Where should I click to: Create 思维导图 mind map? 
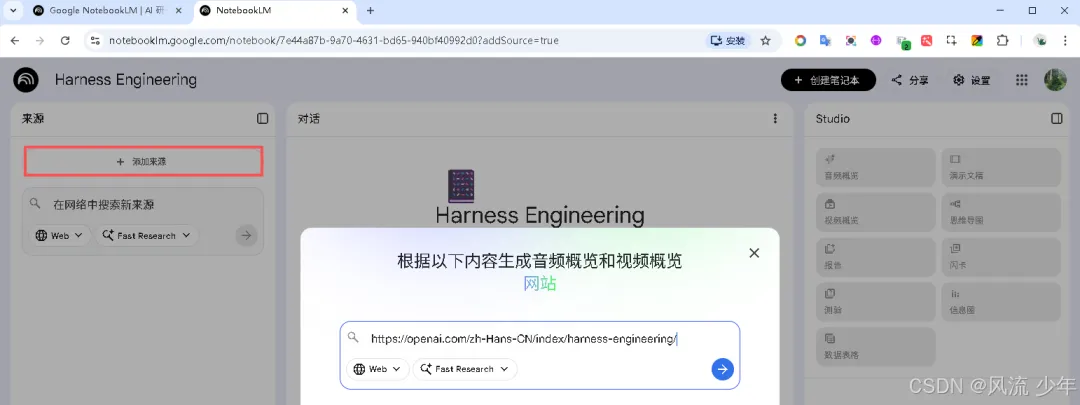click(x=1001, y=212)
